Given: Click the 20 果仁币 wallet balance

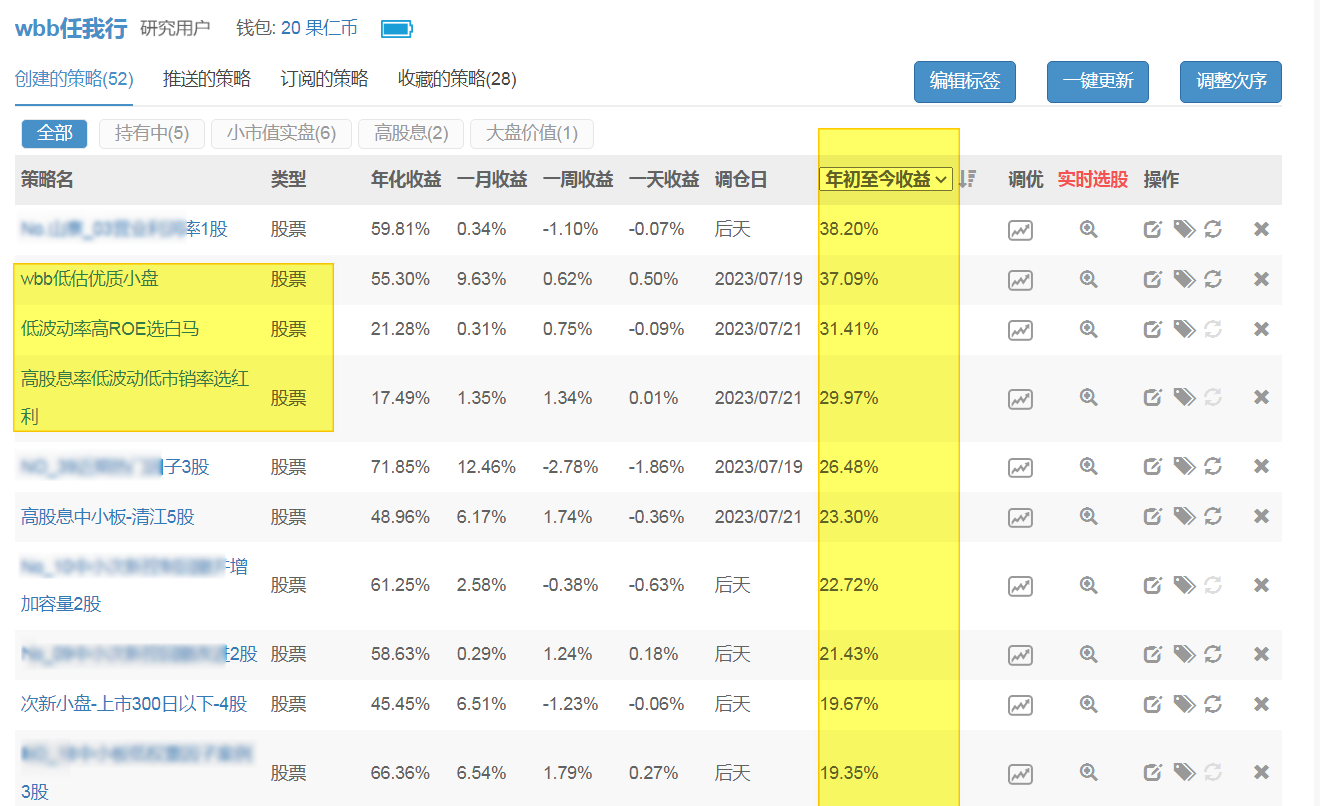Looking at the screenshot, I should pyautogui.click(x=318, y=28).
